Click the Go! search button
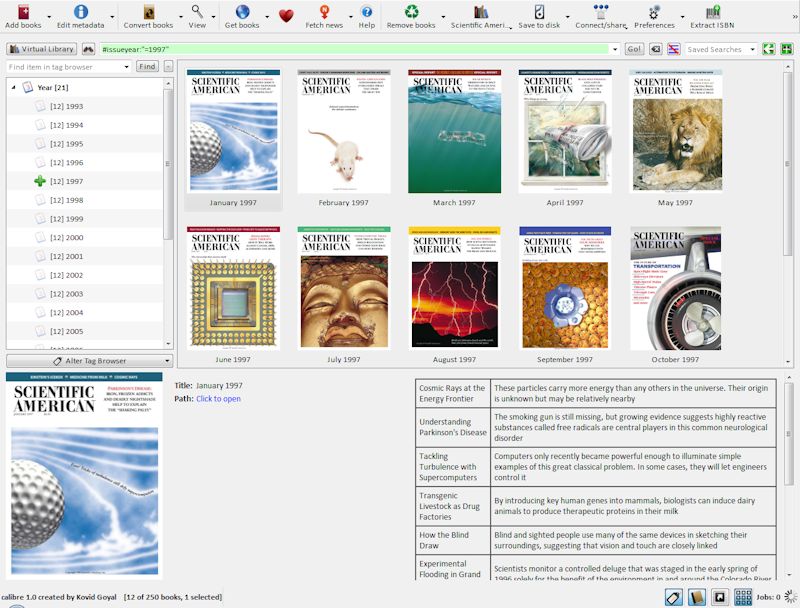Screen dimensions: 800x608 point(634,49)
